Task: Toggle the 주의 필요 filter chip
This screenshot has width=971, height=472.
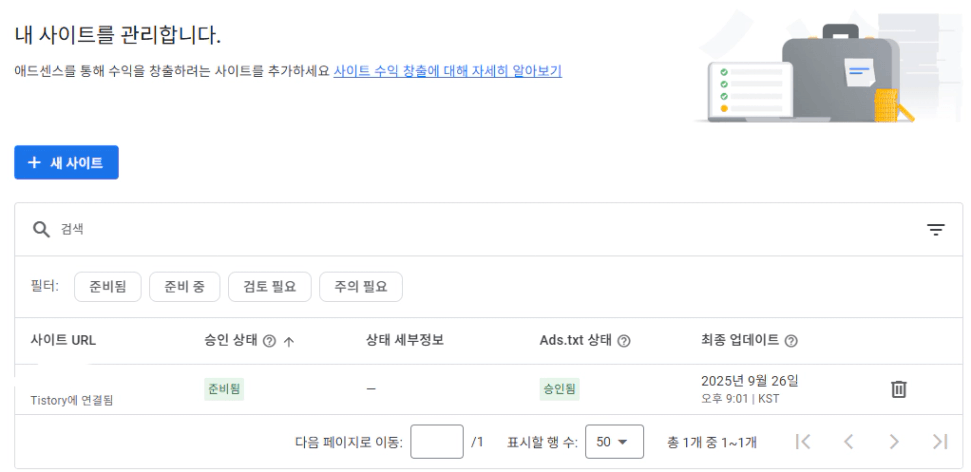Action: (360, 287)
